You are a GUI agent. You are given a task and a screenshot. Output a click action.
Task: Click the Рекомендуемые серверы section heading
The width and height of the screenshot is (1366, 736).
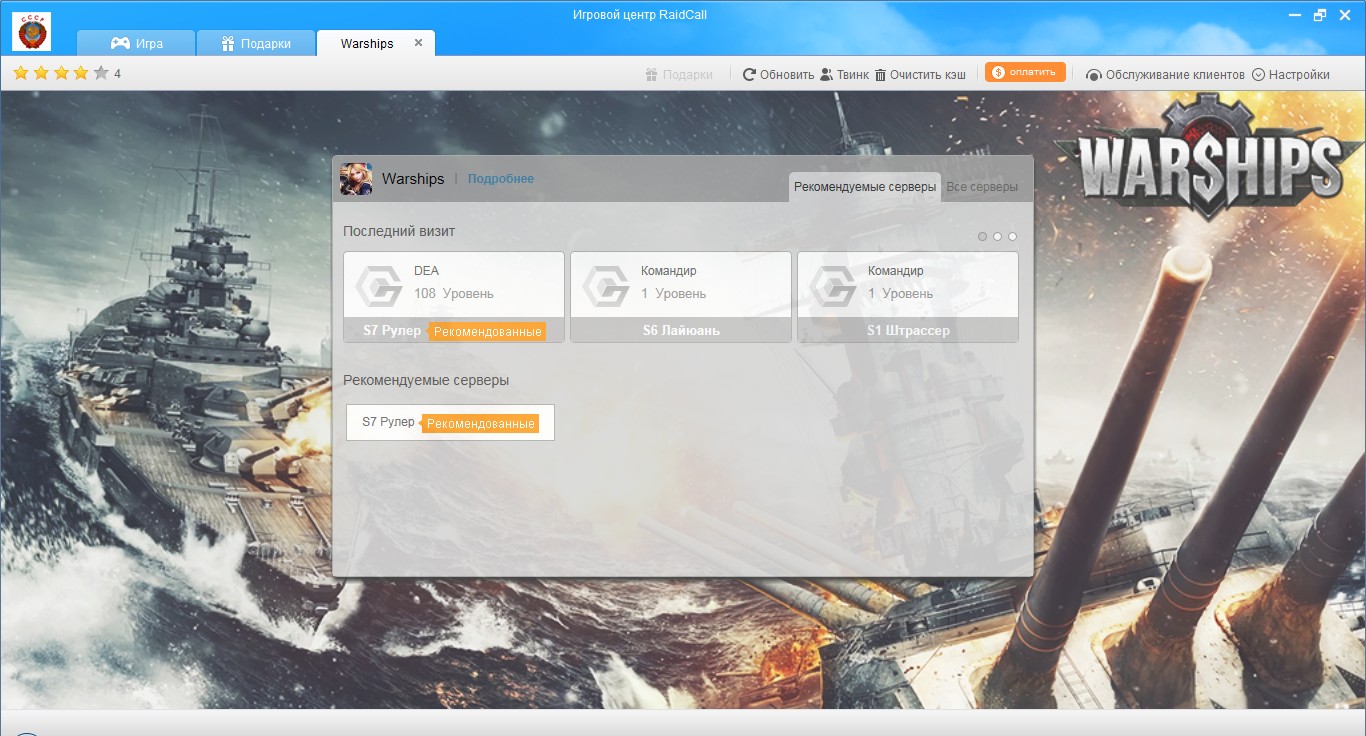(x=426, y=380)
